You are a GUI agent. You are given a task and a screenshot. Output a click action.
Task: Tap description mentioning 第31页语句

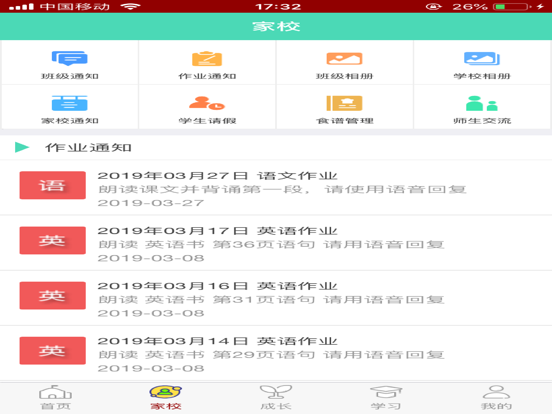271,300
